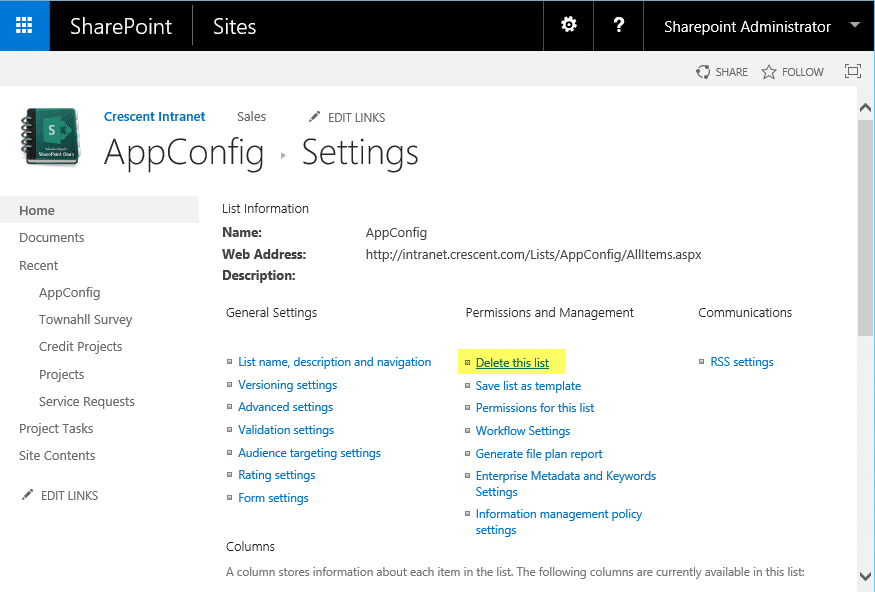
Task: Click the focus-on-content icon
Action: click(x=852, y=71)
